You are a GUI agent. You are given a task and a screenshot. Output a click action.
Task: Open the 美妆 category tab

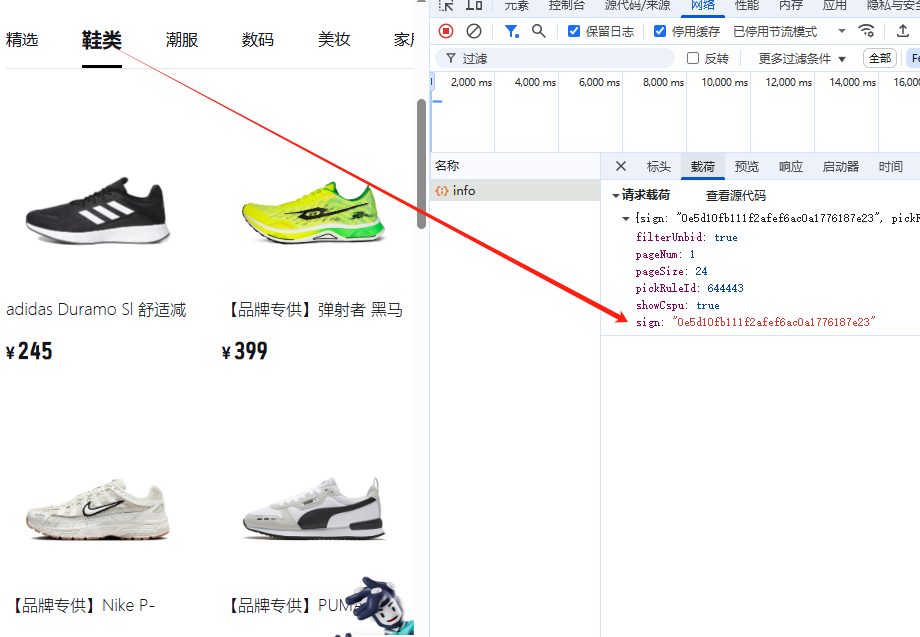coord(334,40)
